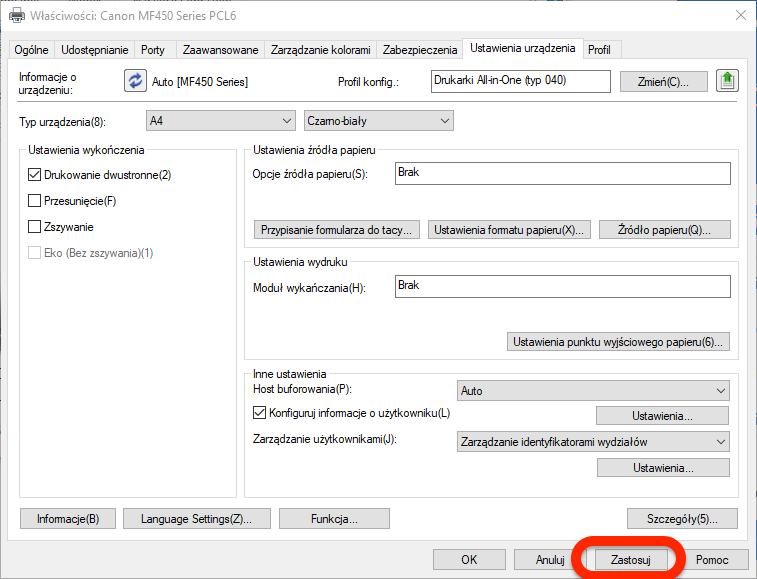Enable the Przesunięcie checkbox

point(36,201)
